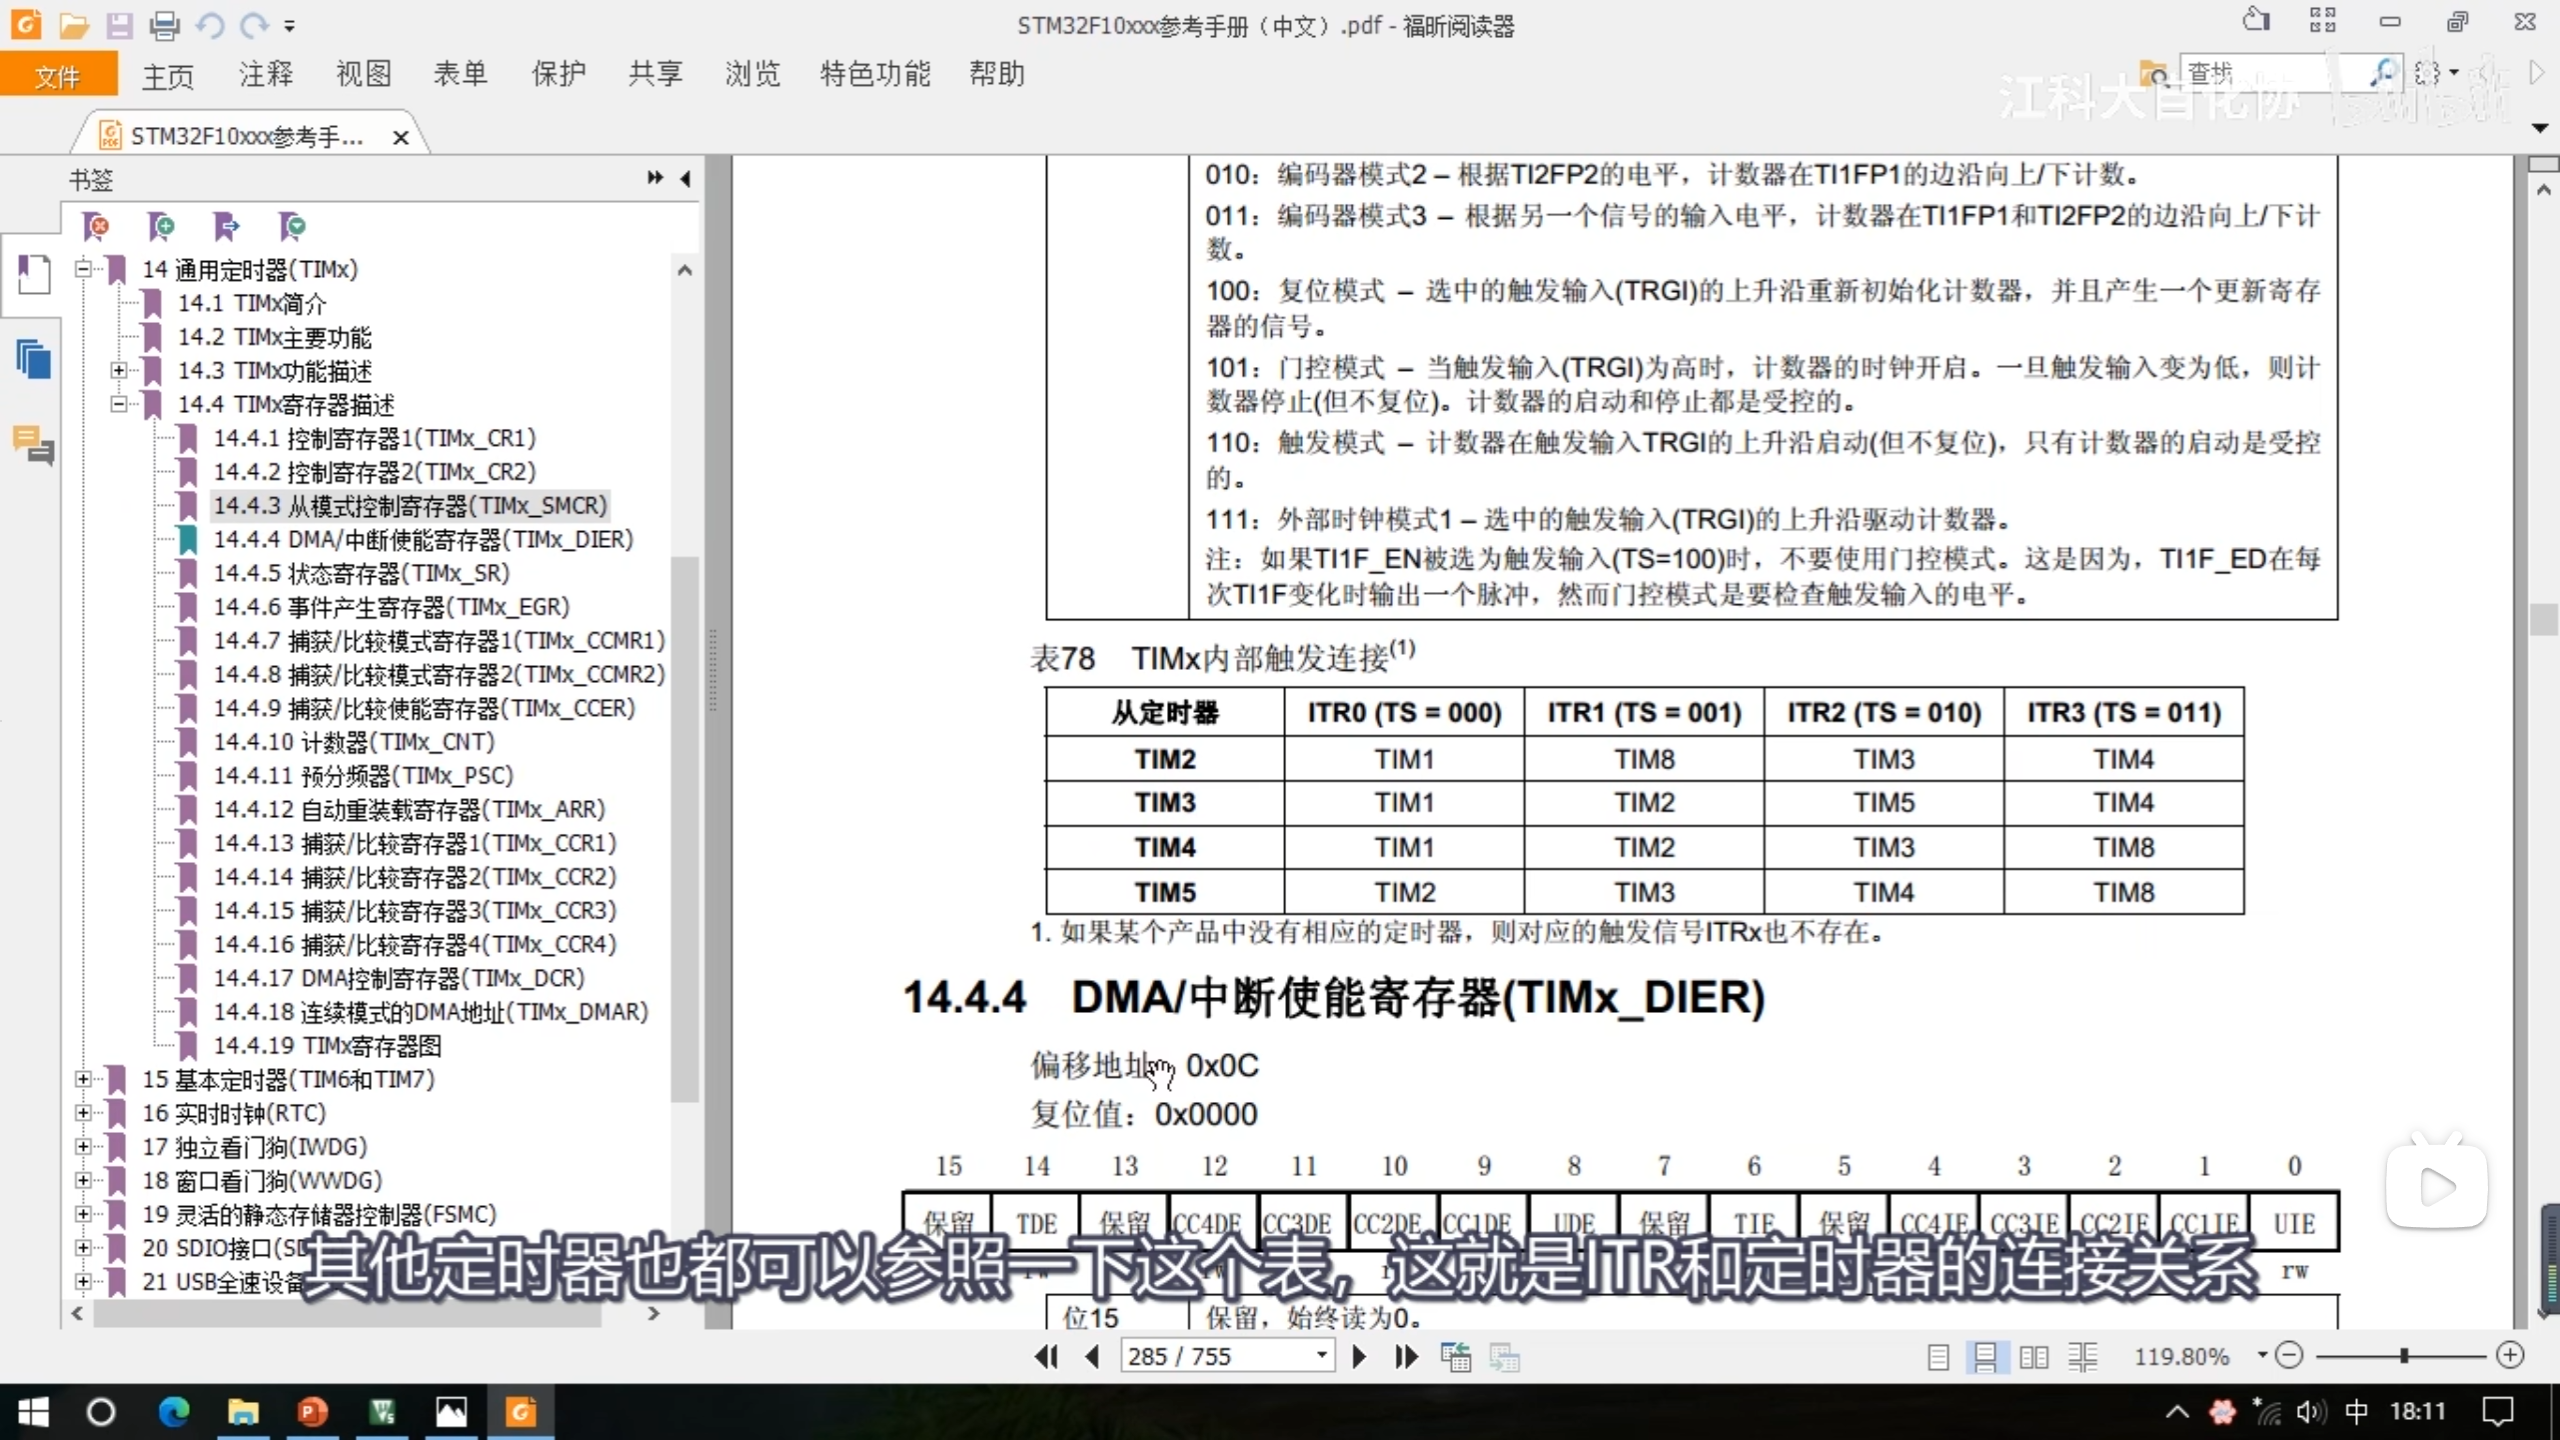The height and width of the screenshot is (1440, 2560).
Task: Click the Open file folder icon
Action: pos(73,25)
